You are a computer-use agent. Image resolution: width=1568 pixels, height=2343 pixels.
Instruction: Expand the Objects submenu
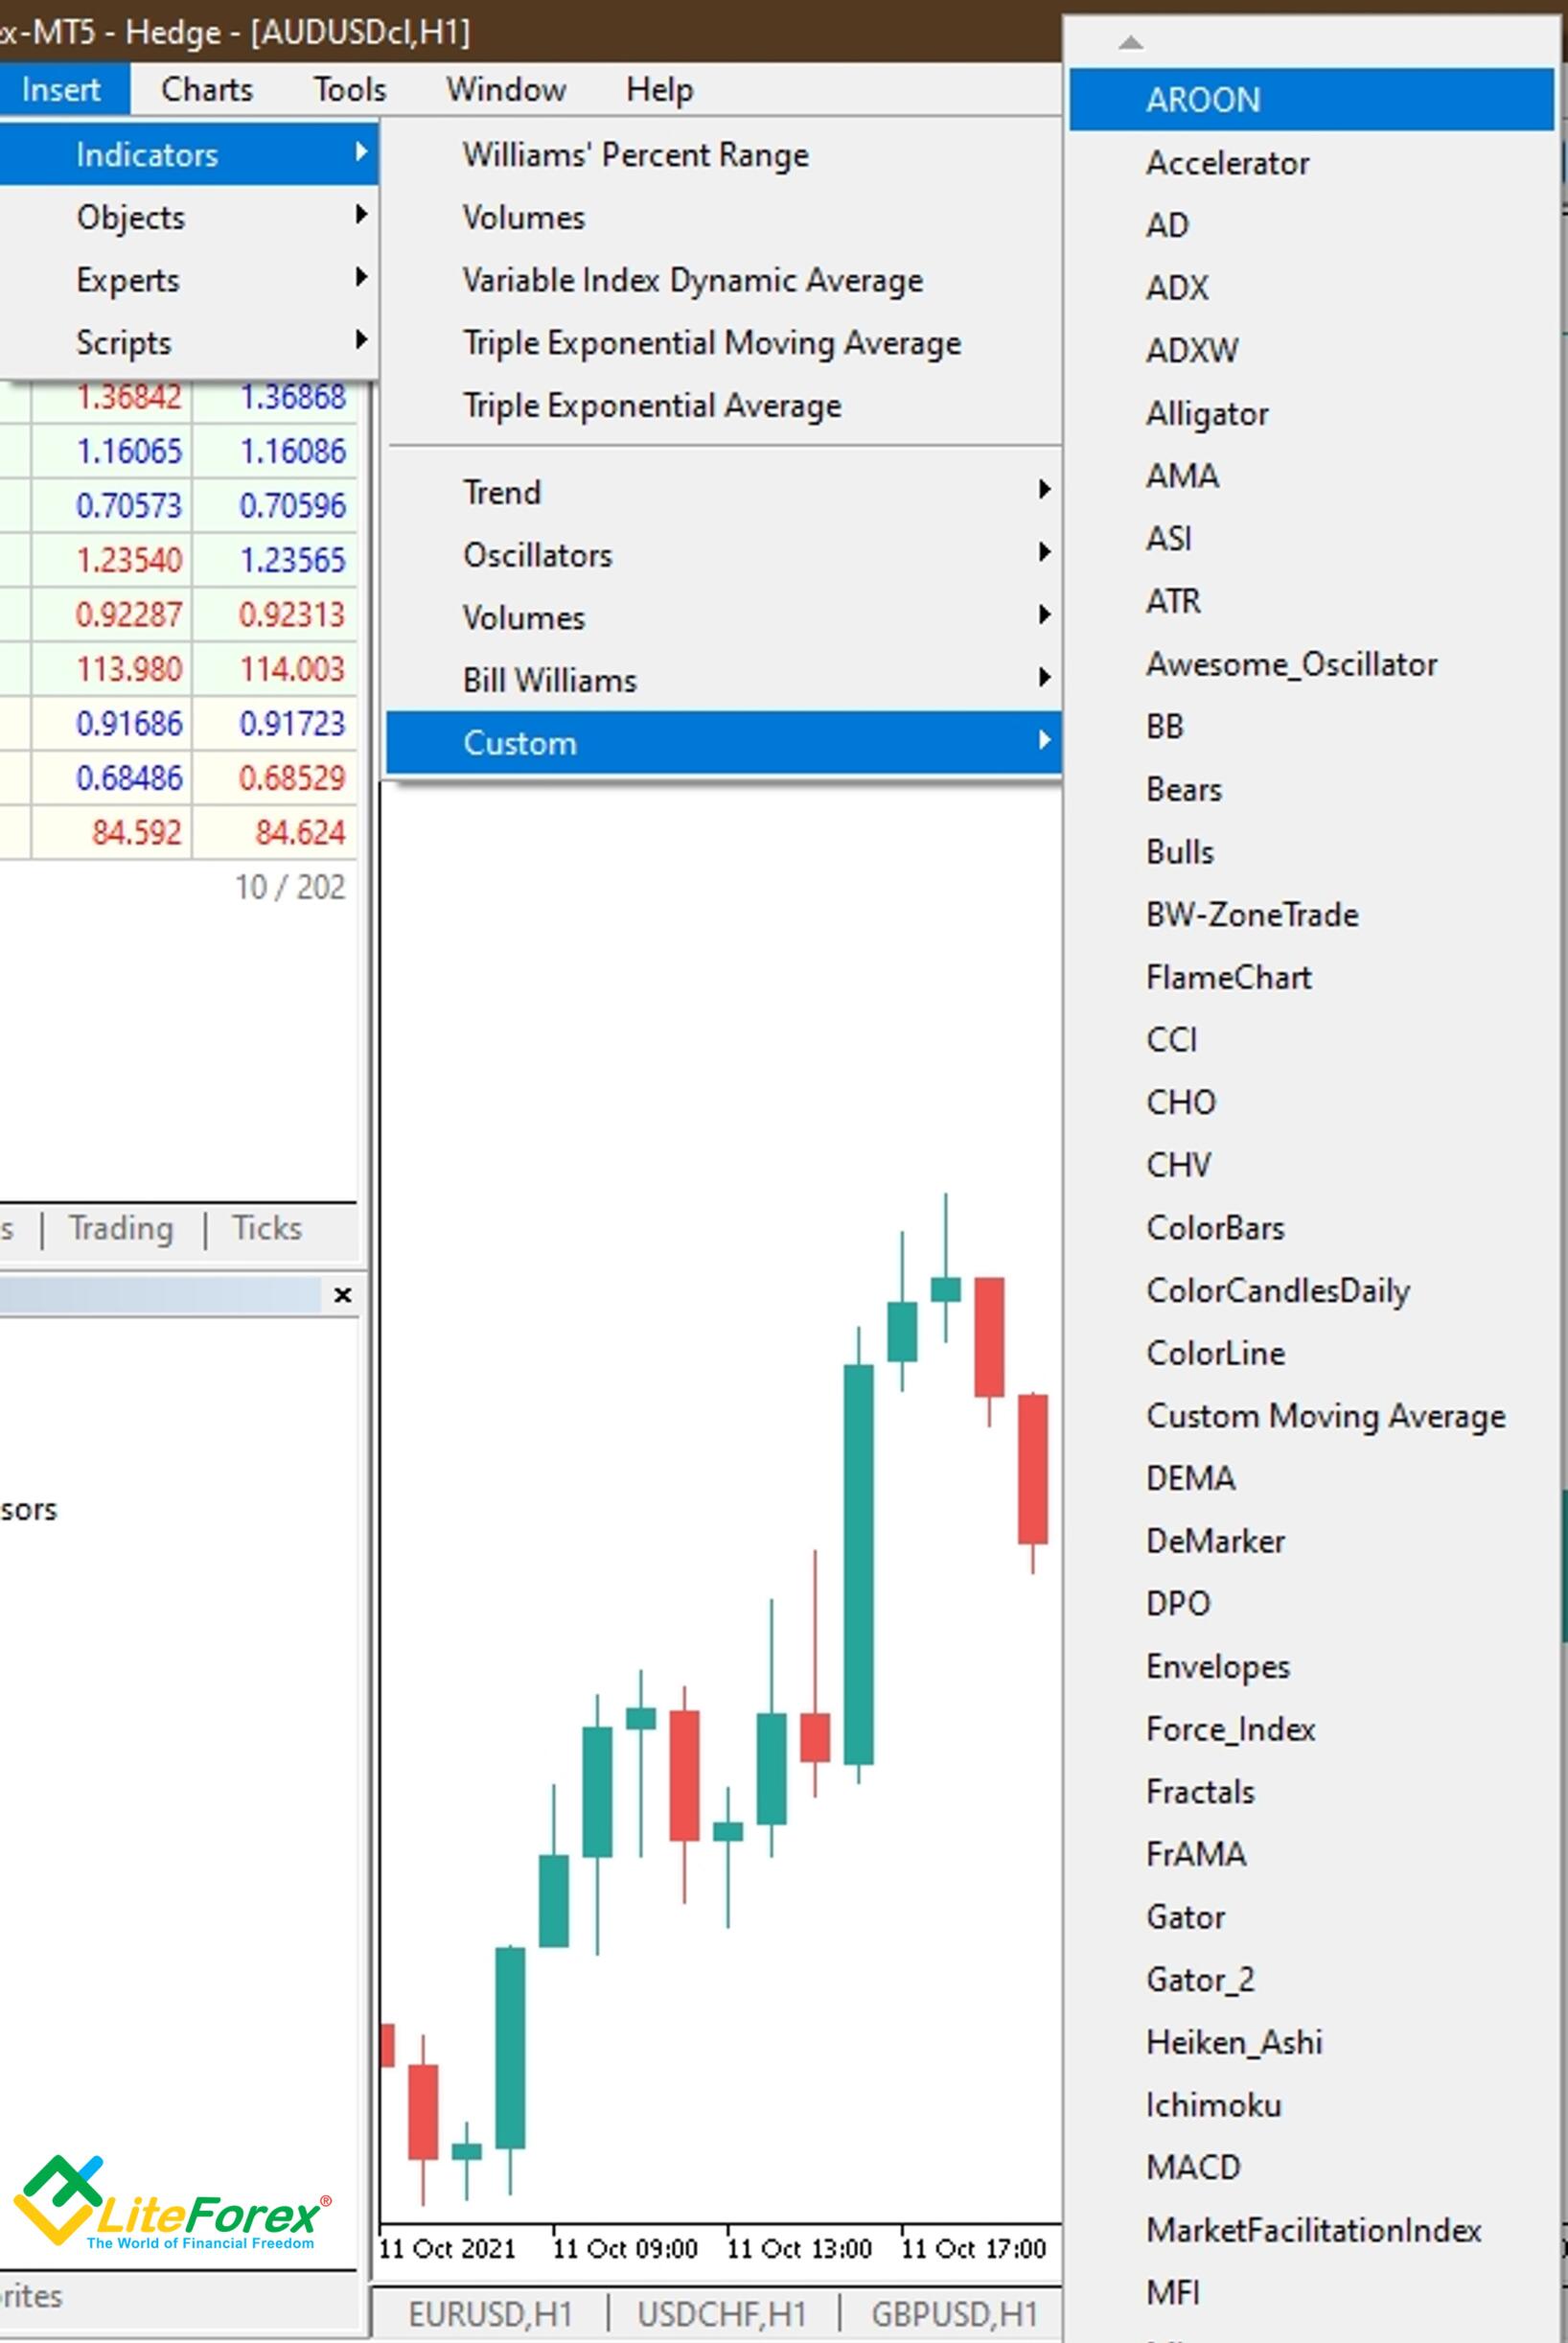(130, 217)
